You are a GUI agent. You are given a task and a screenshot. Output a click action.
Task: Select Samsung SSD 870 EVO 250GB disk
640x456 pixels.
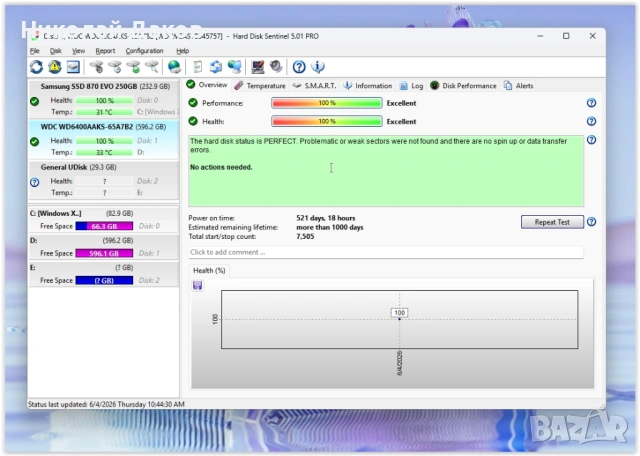tap(104, 99)
